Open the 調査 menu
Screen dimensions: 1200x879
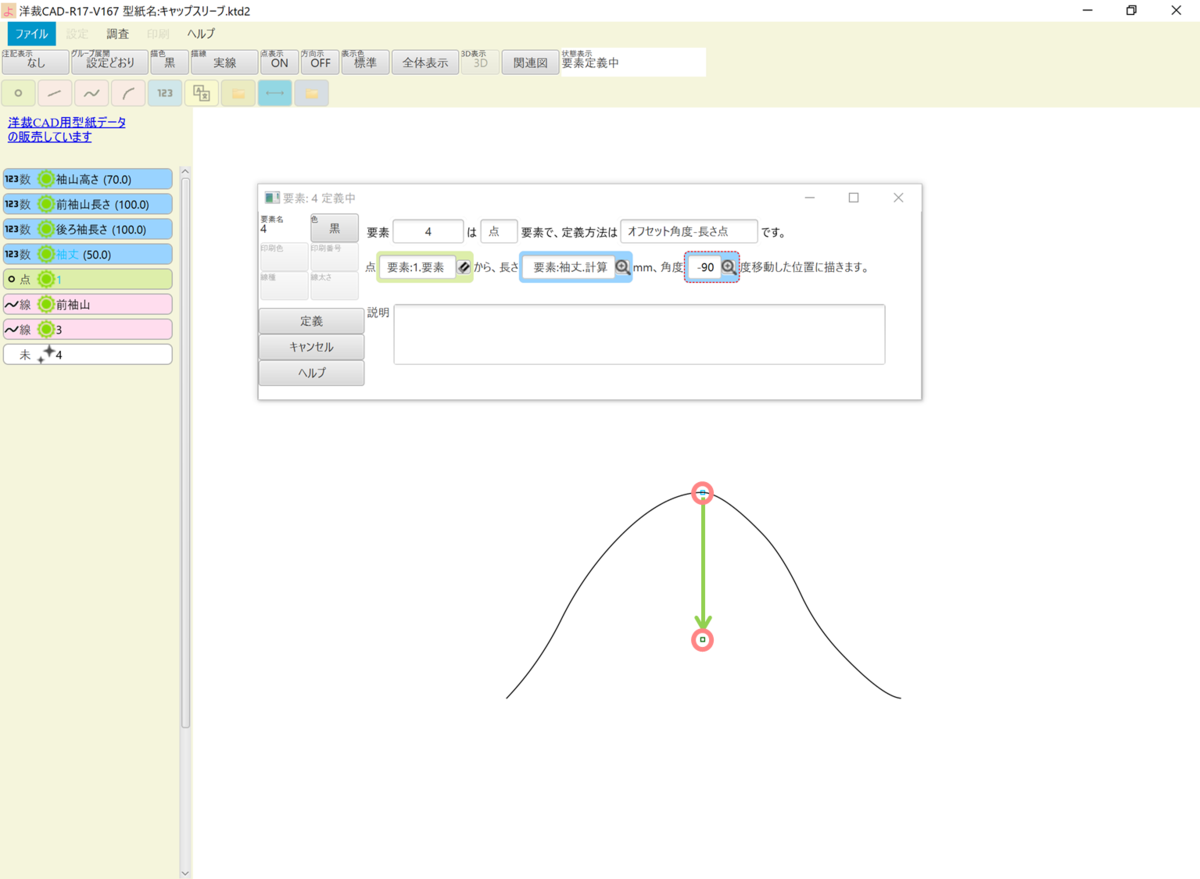point(118,33)
